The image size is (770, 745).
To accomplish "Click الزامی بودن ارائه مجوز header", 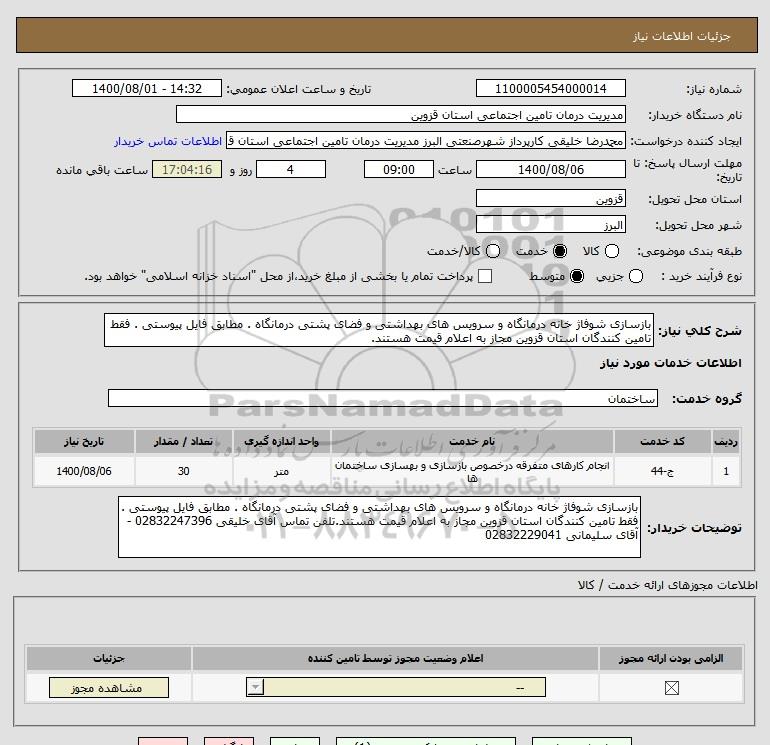I will click(x=671, y=659).
